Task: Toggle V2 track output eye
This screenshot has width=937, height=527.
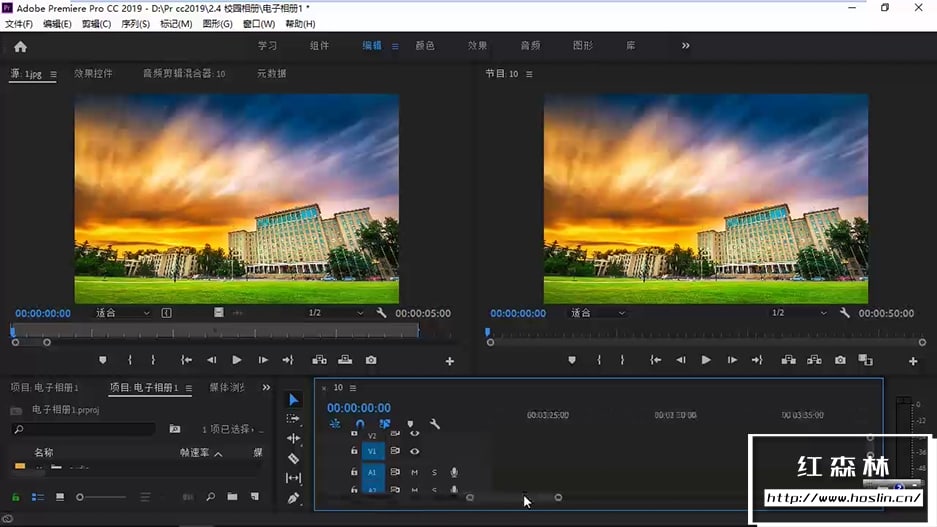Action: pyautogui.click(x=414, y=433)
